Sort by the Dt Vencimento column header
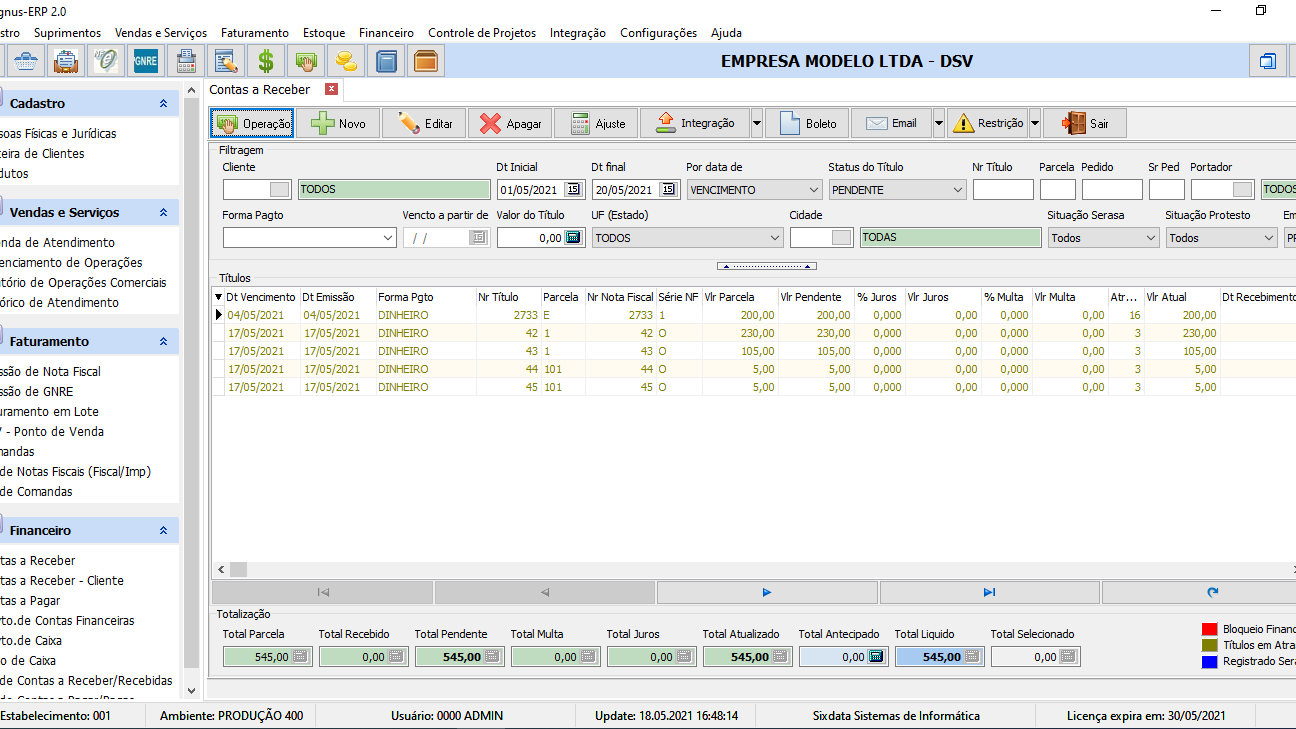The image size is (1296, 729). tap(261, 297)
